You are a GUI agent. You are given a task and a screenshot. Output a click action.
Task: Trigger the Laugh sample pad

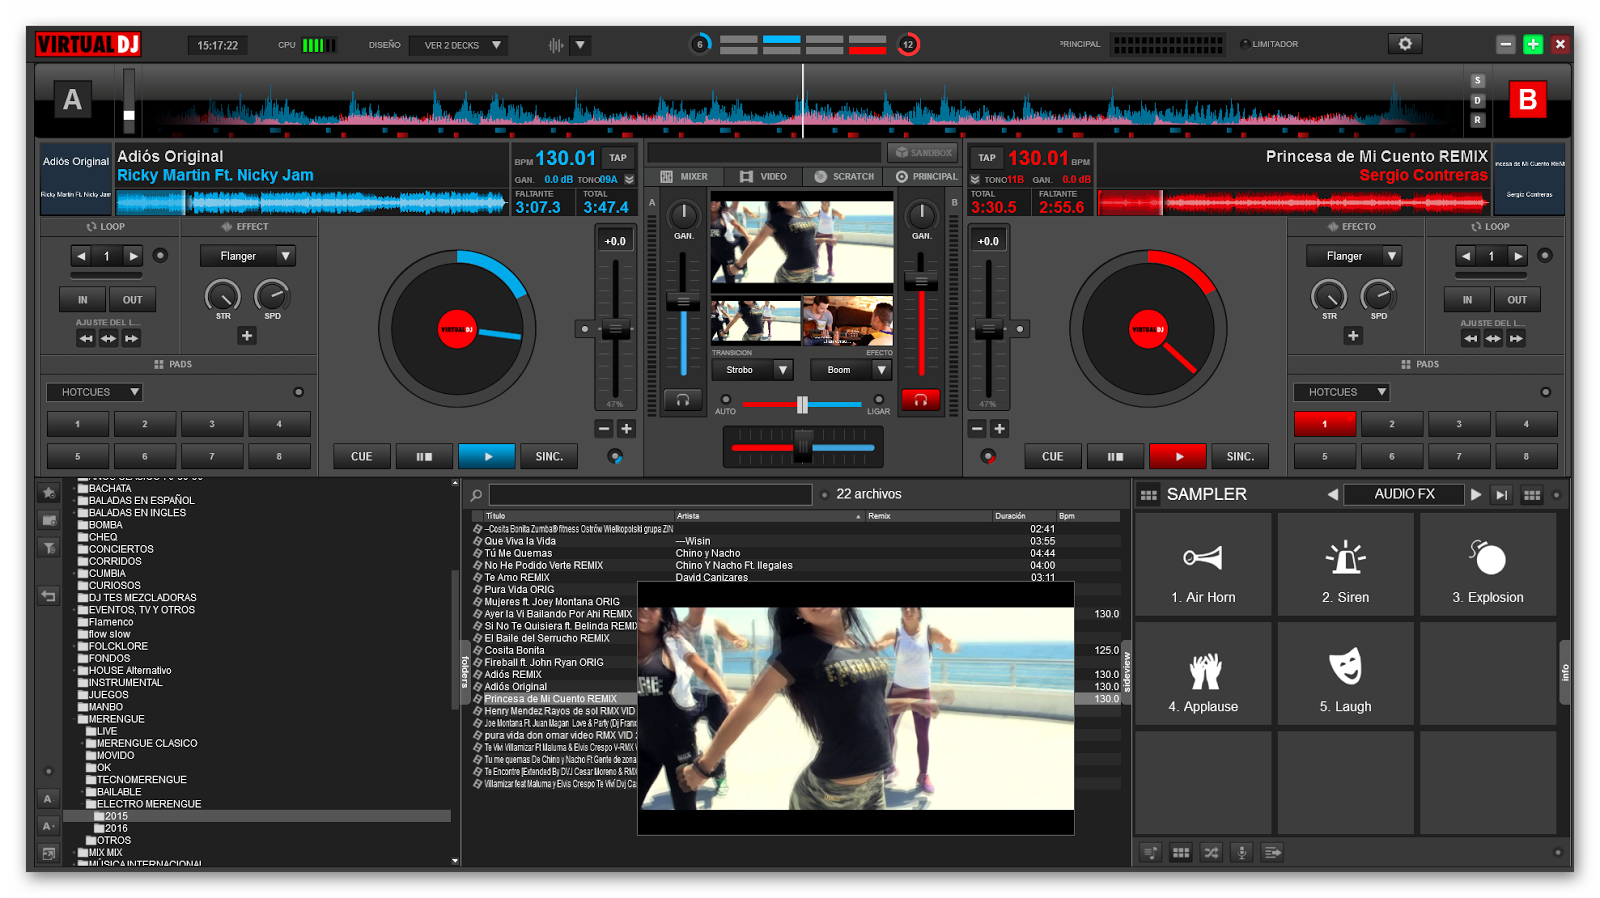1345,673
